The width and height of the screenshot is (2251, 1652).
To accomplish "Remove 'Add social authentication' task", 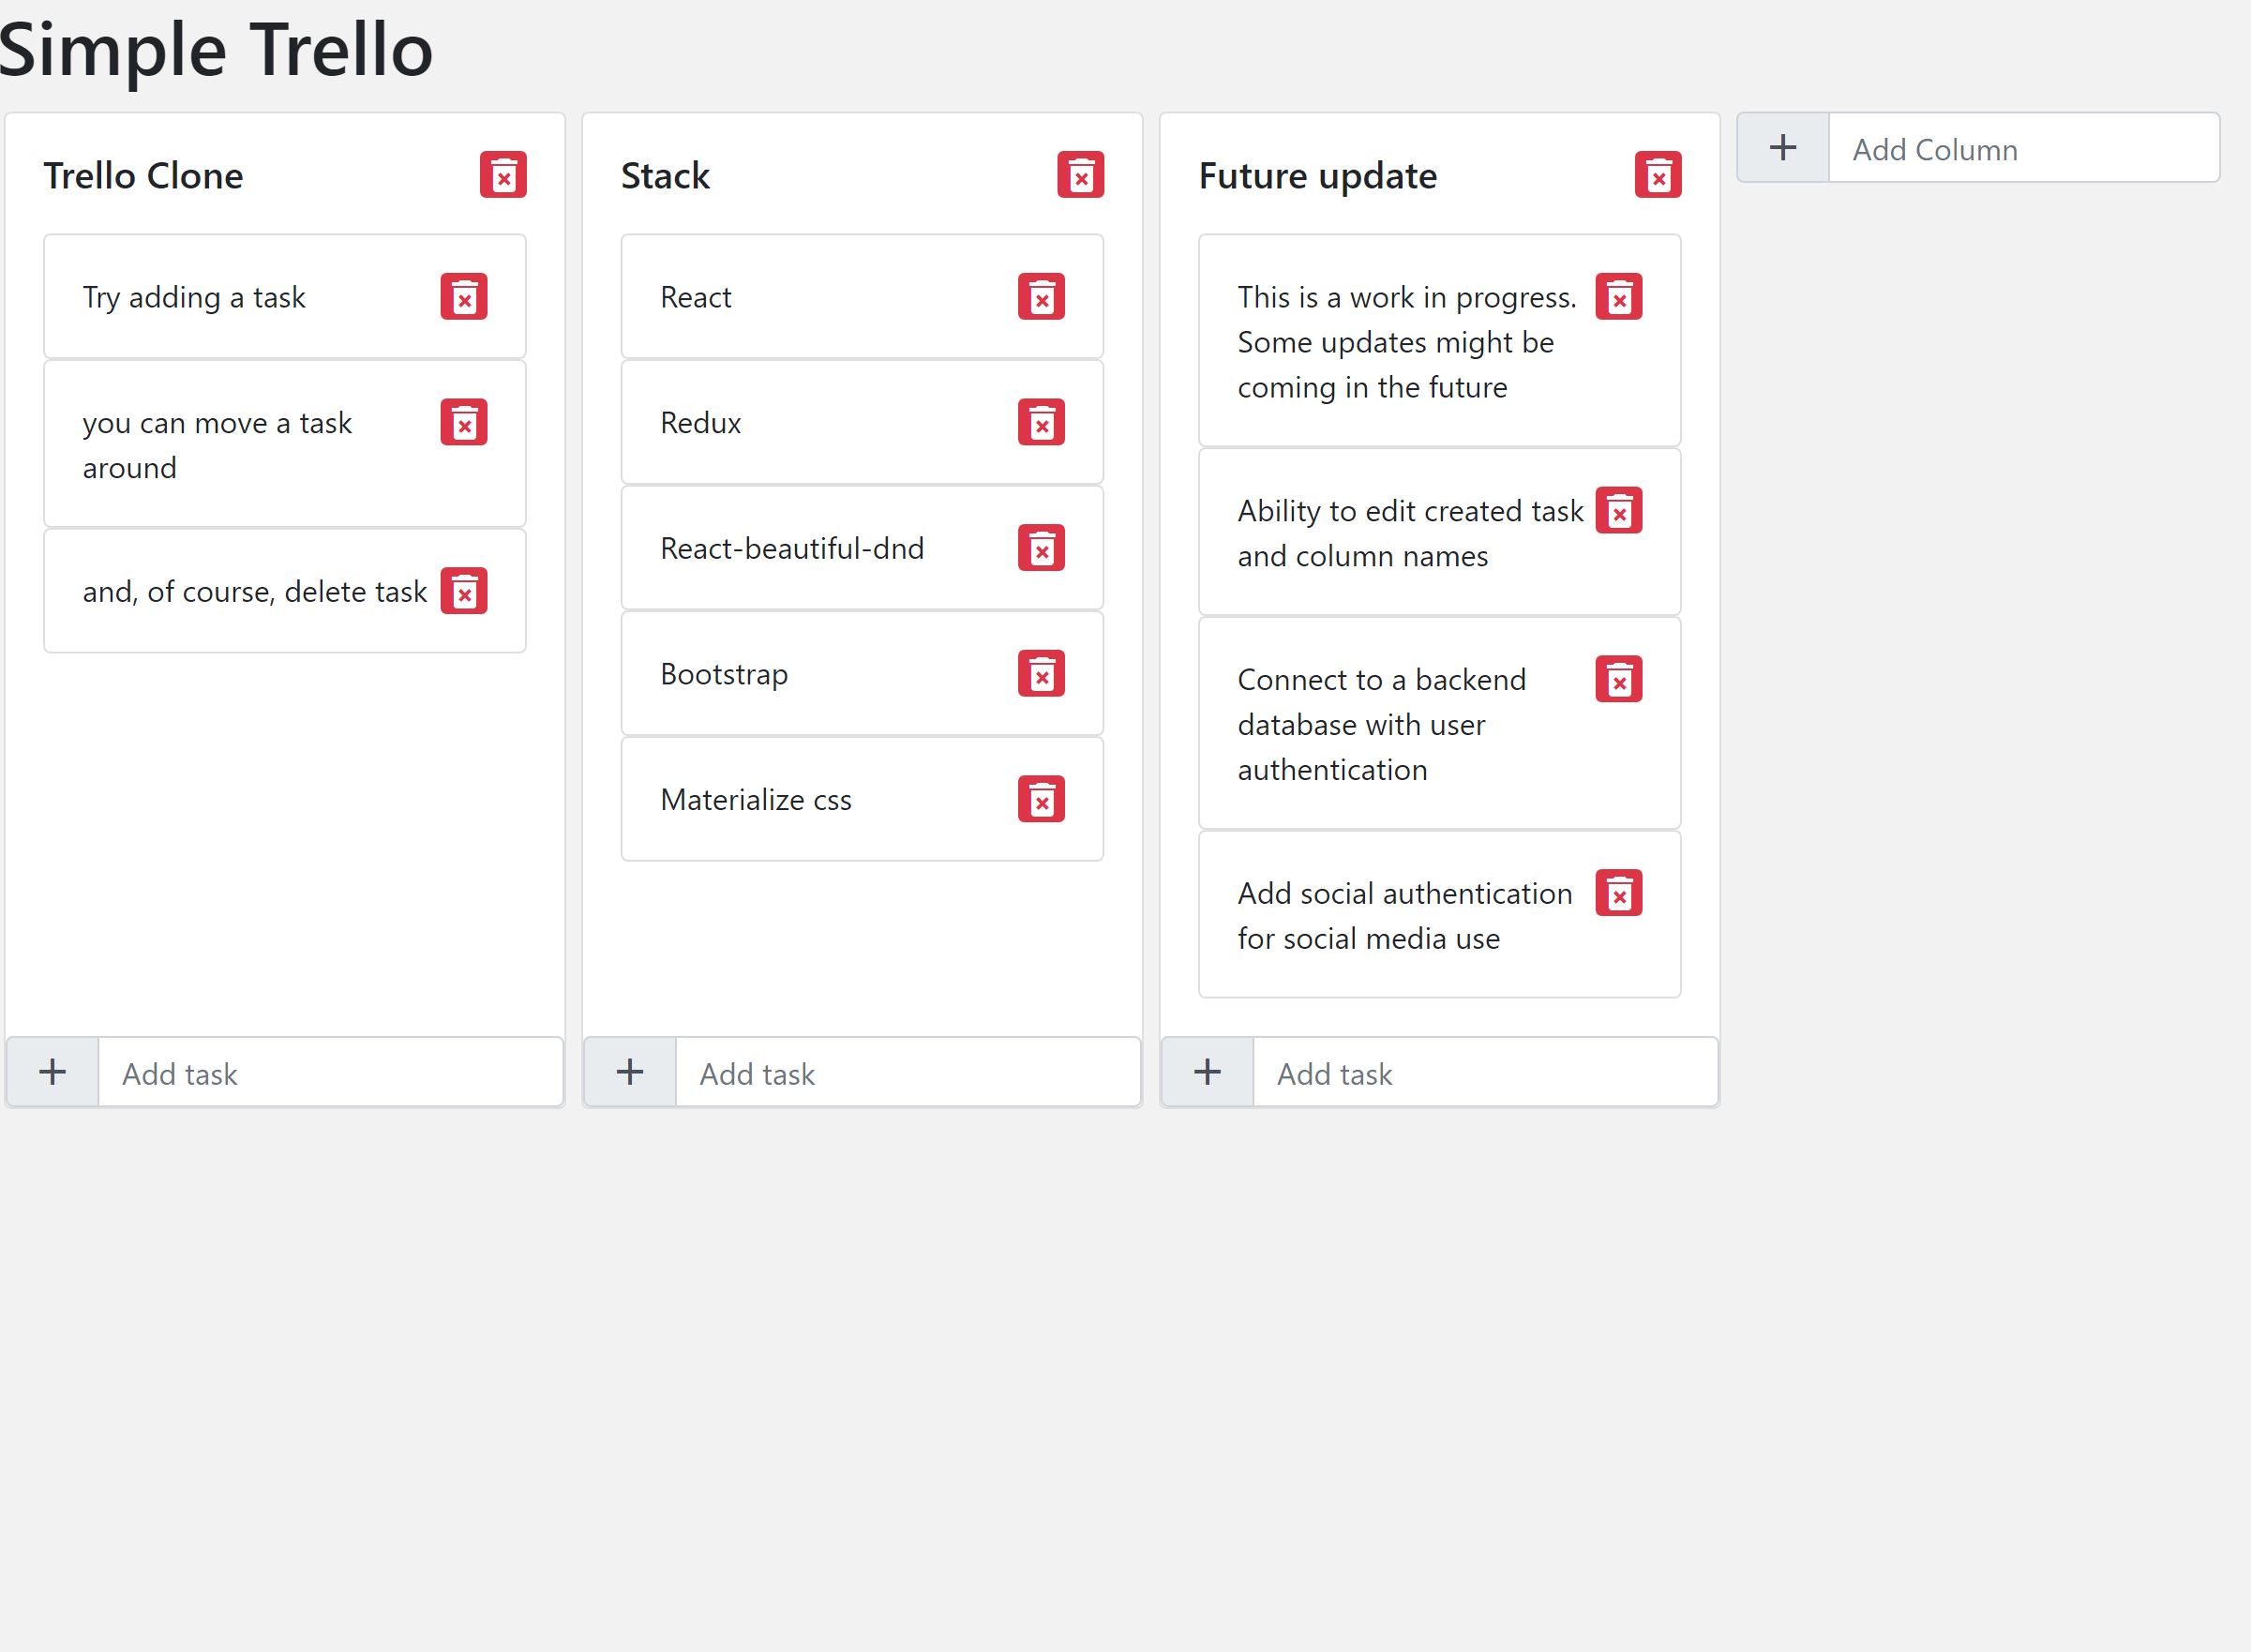I will point(1619,893).
